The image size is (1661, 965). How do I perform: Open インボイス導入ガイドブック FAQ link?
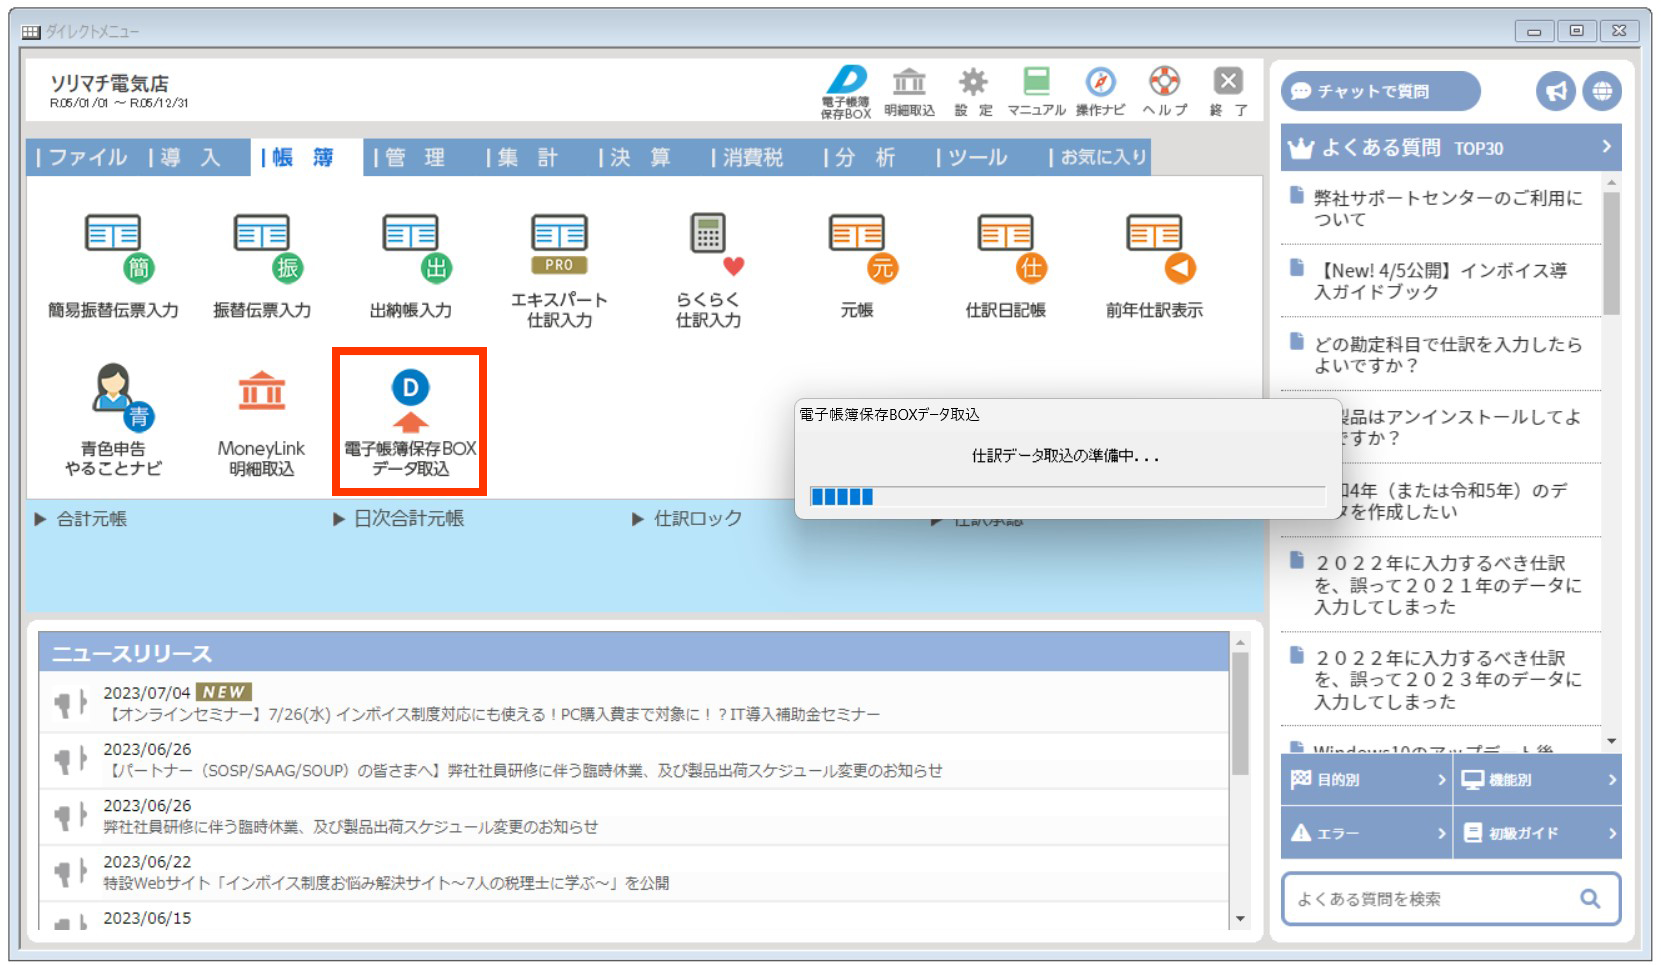1441,281
